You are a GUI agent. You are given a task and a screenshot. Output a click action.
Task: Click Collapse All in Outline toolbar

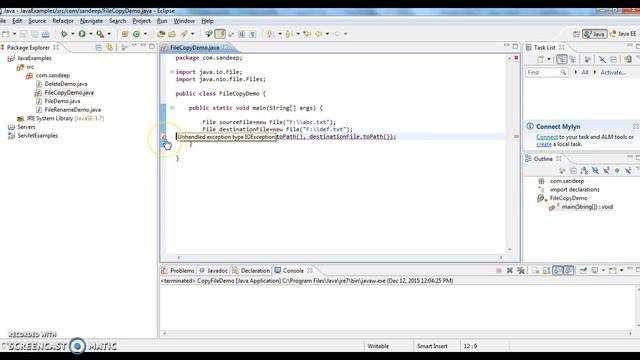pos(573,171)
